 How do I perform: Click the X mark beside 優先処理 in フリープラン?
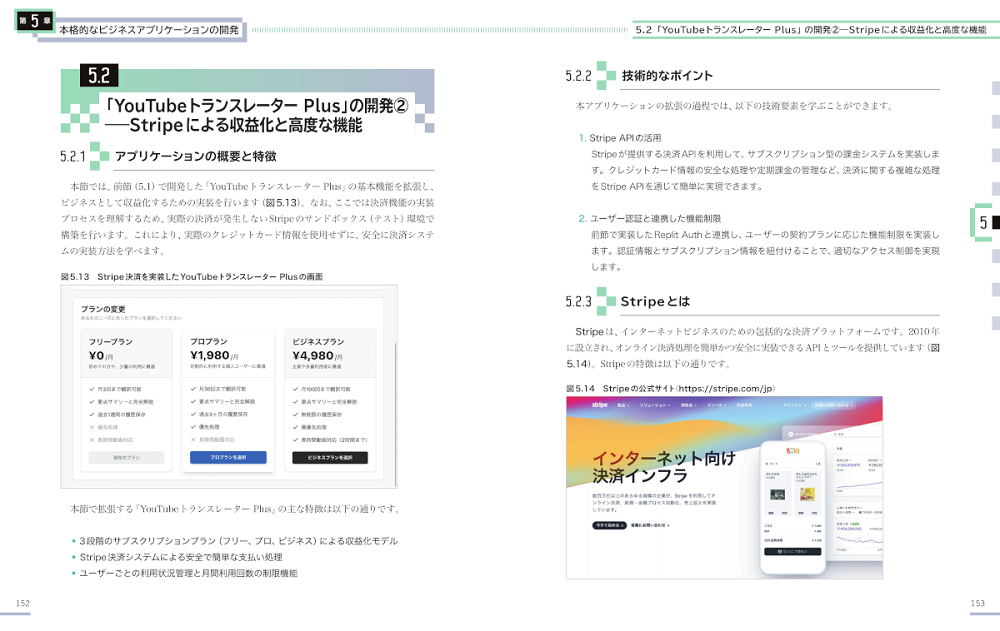point(92,427)
